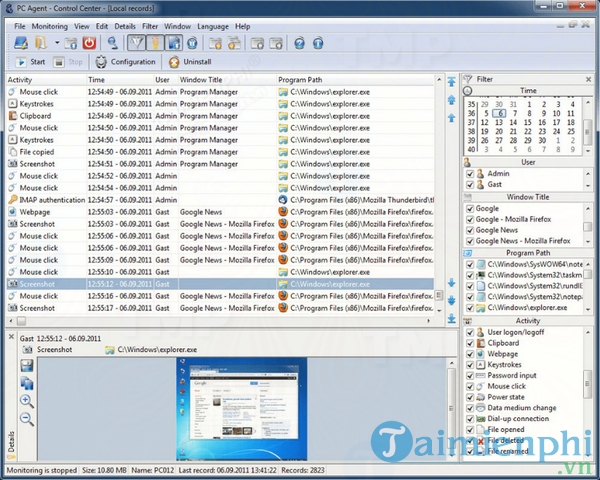
Task: Click the blue help question mark icon
Action: point(298,43)
